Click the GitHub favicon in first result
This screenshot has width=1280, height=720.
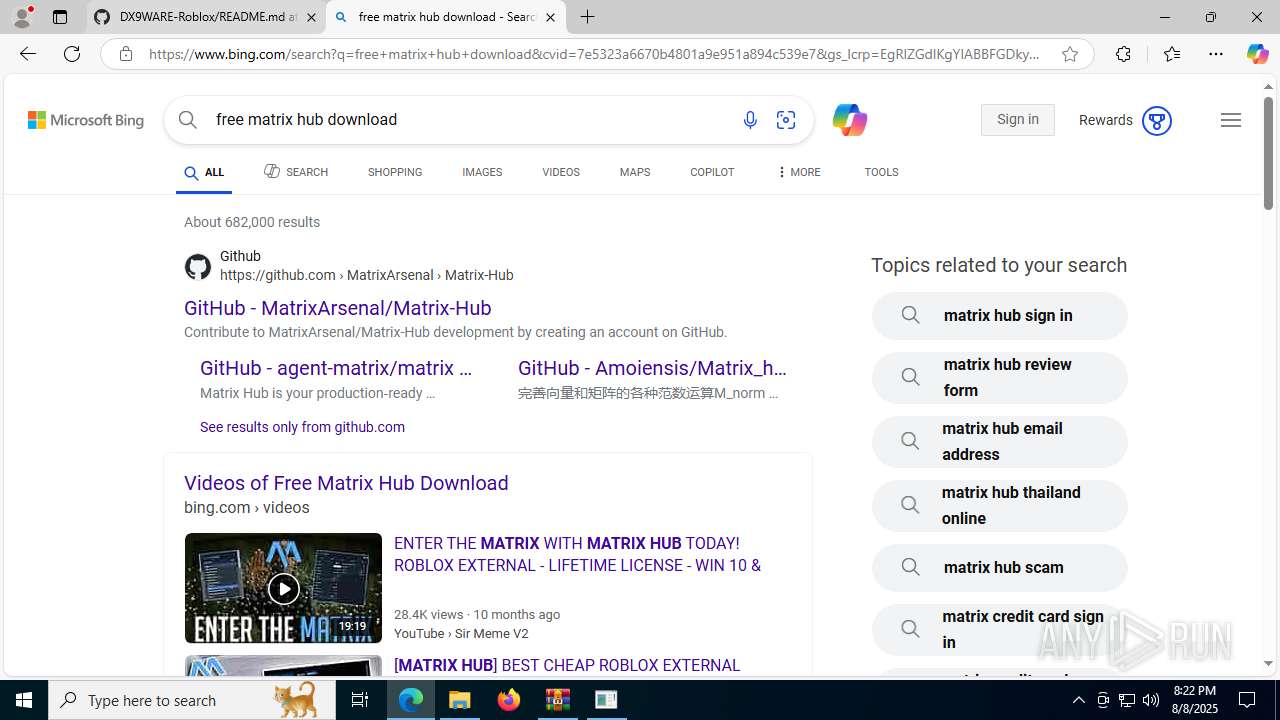click(198, 266)
